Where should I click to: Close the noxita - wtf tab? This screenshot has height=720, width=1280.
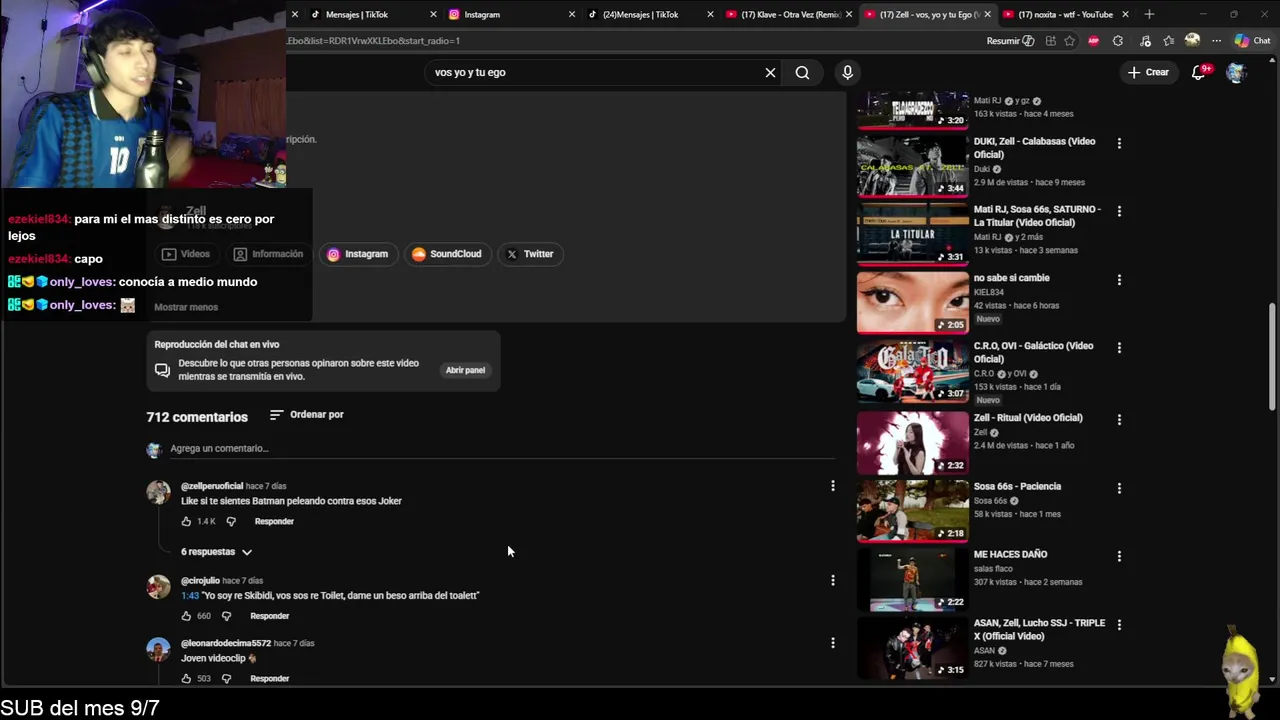coord(1125,14)
